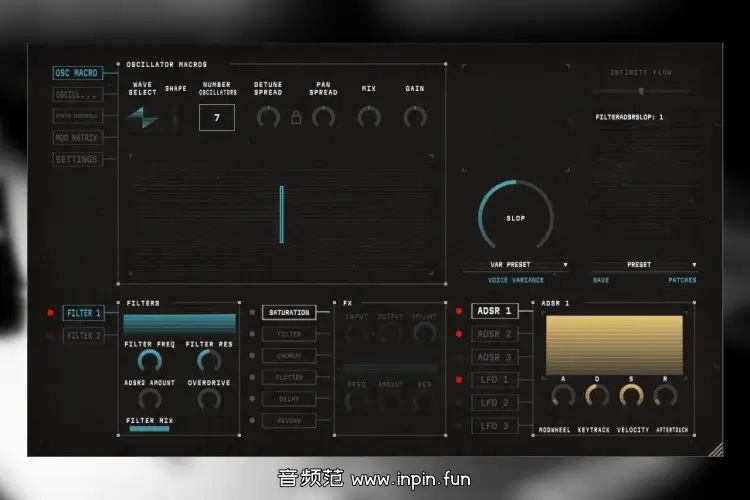The image size is (750, 500).
Task: Toggle the Chorus effect power dot
Action: coord(252,356)
